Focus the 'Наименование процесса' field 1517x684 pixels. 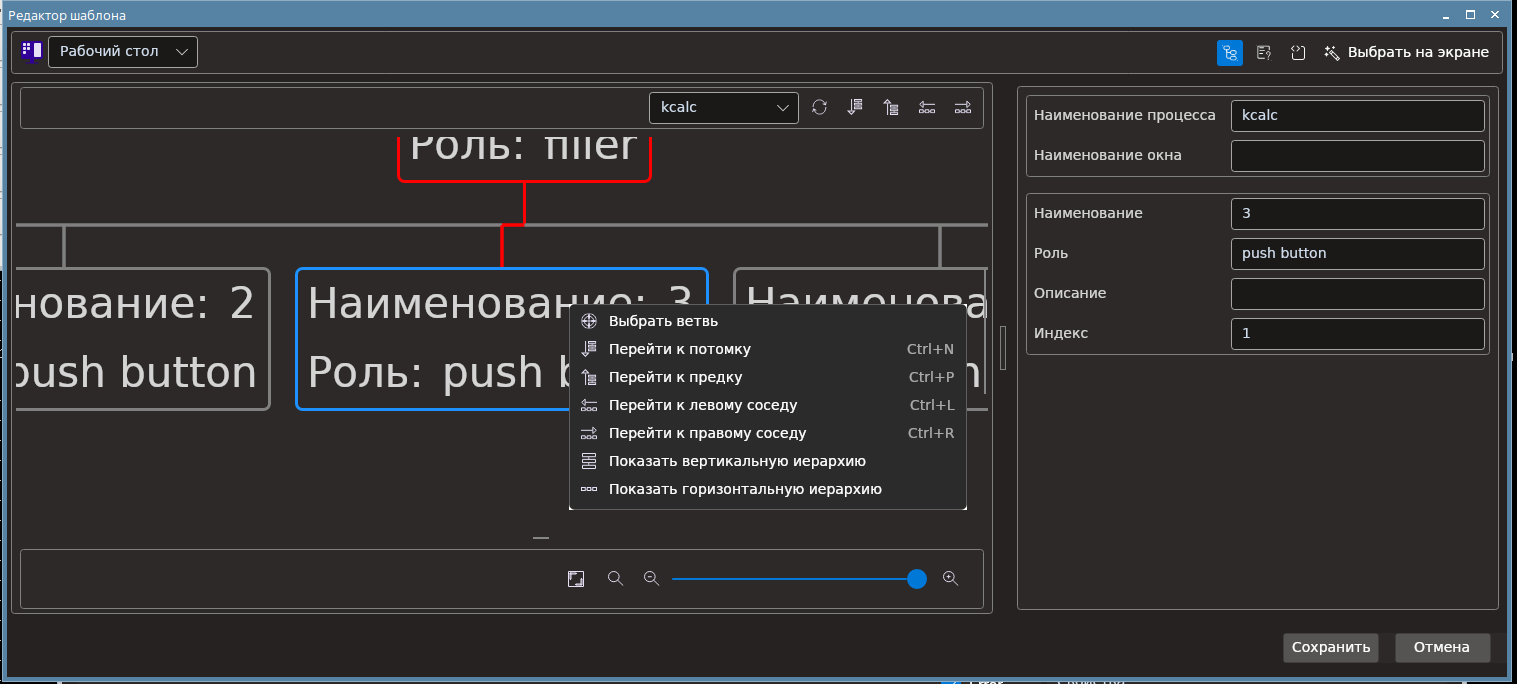point(1358,115)
